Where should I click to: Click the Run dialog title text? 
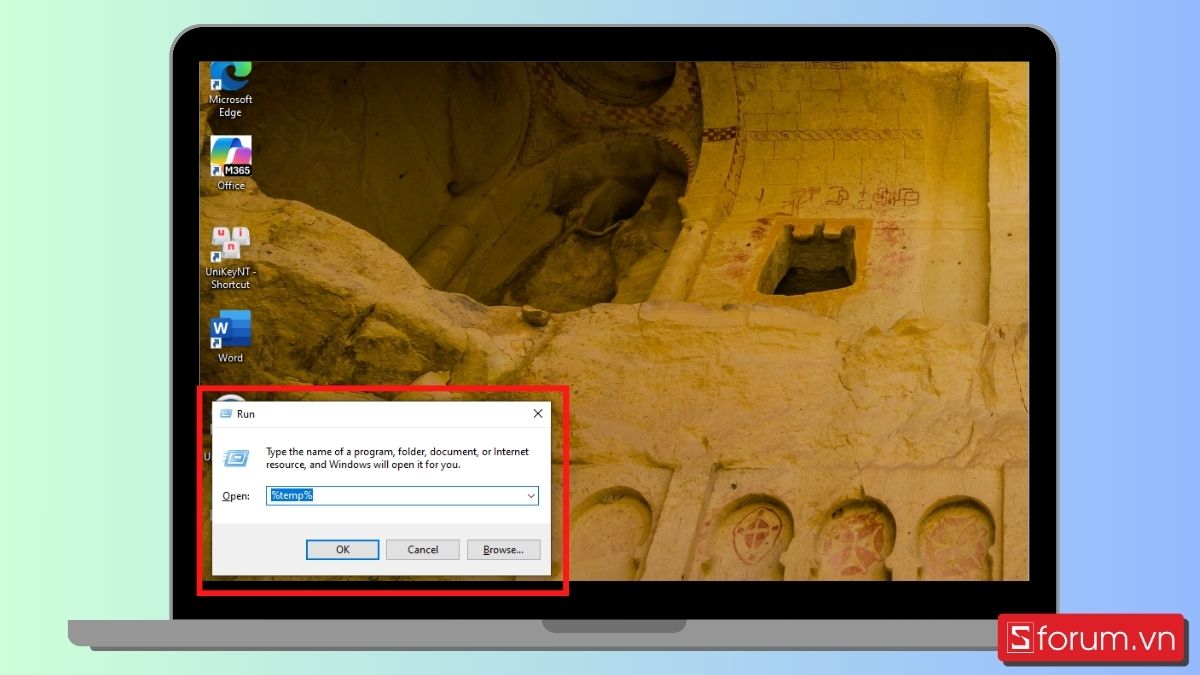[x=246, y=414]
